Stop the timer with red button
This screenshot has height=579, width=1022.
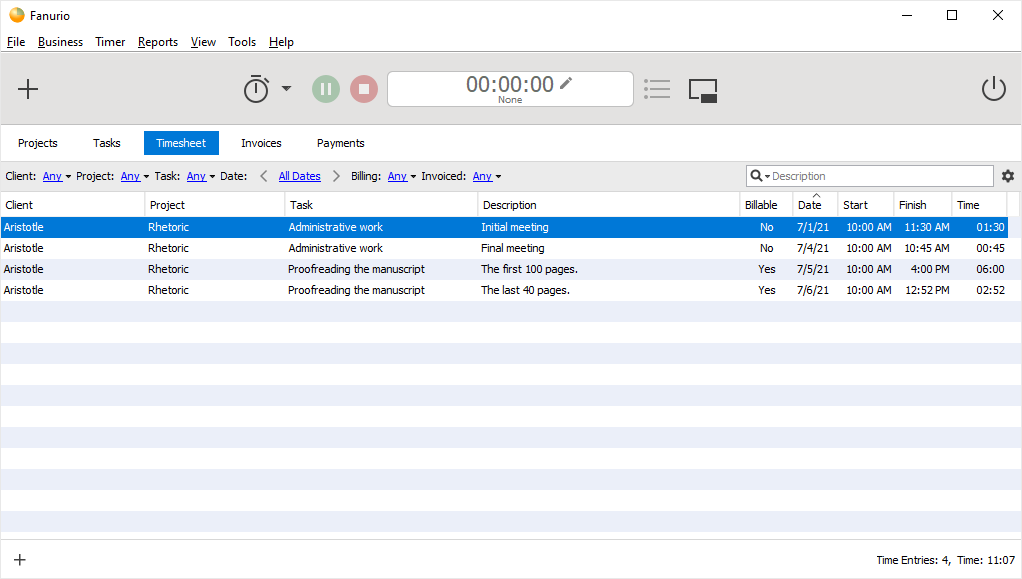(x=364, y=89)
